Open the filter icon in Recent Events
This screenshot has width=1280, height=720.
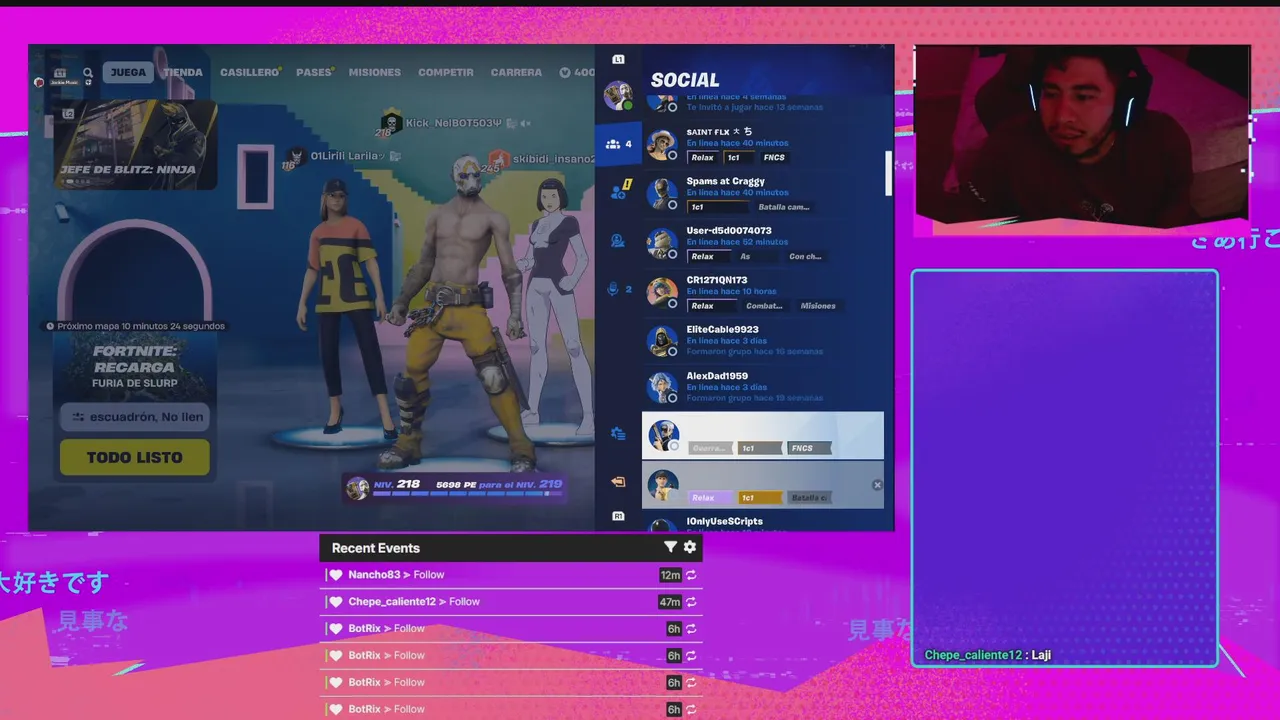[670, 547]
